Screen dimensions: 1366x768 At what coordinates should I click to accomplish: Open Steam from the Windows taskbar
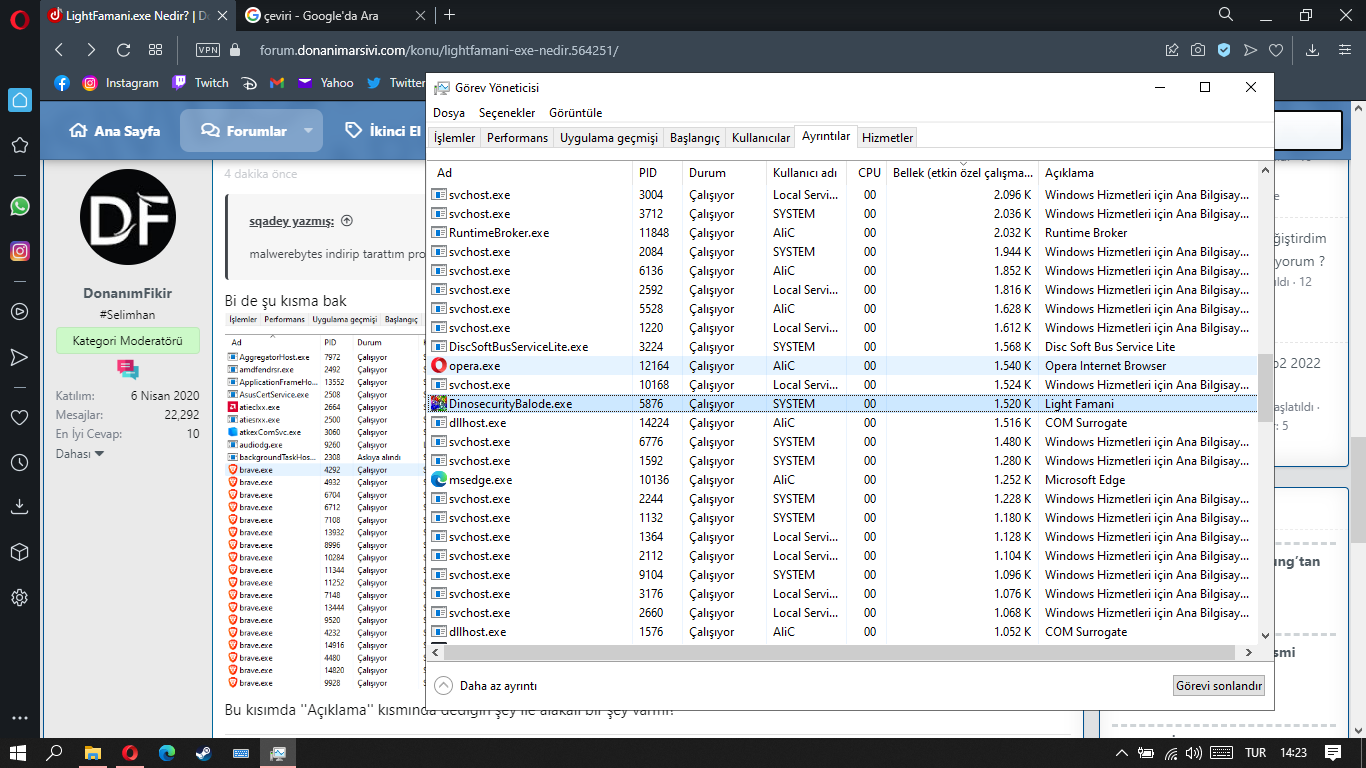[x=203, y=752]
